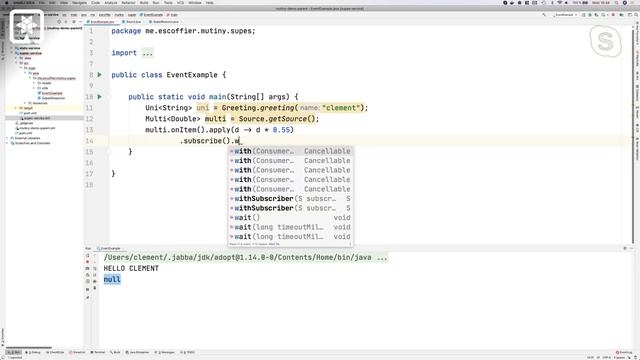Image resolution: width=640 pixels, height=360 pixels.
Task: Place cursor after .subscribe().w on line 14
Action: pos(240,141)
